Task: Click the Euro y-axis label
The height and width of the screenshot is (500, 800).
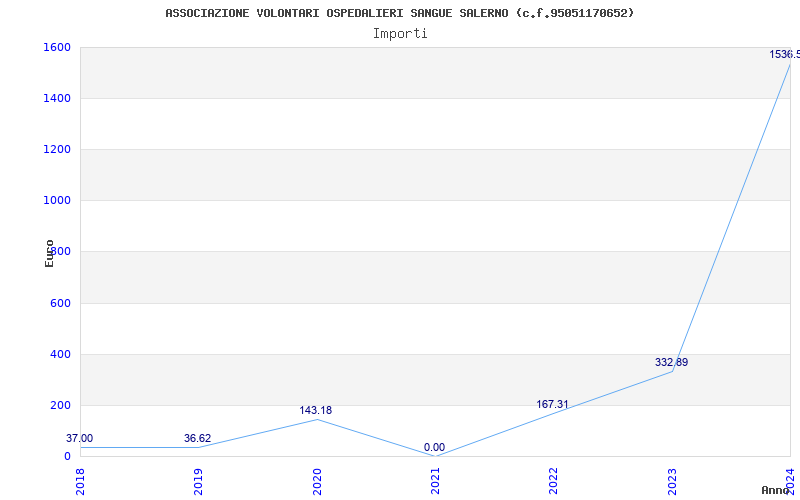Action: [x=49, y=252]
